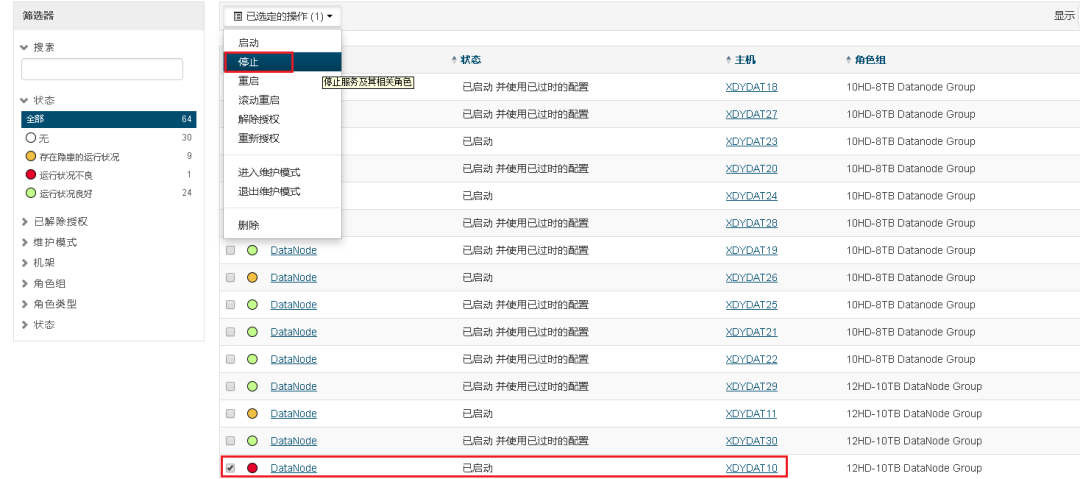The width and height of the screenshot is (1080, 479).
Task: Check the checkbox for XDYDAT22 DataNode
Action: click(231, 359)
